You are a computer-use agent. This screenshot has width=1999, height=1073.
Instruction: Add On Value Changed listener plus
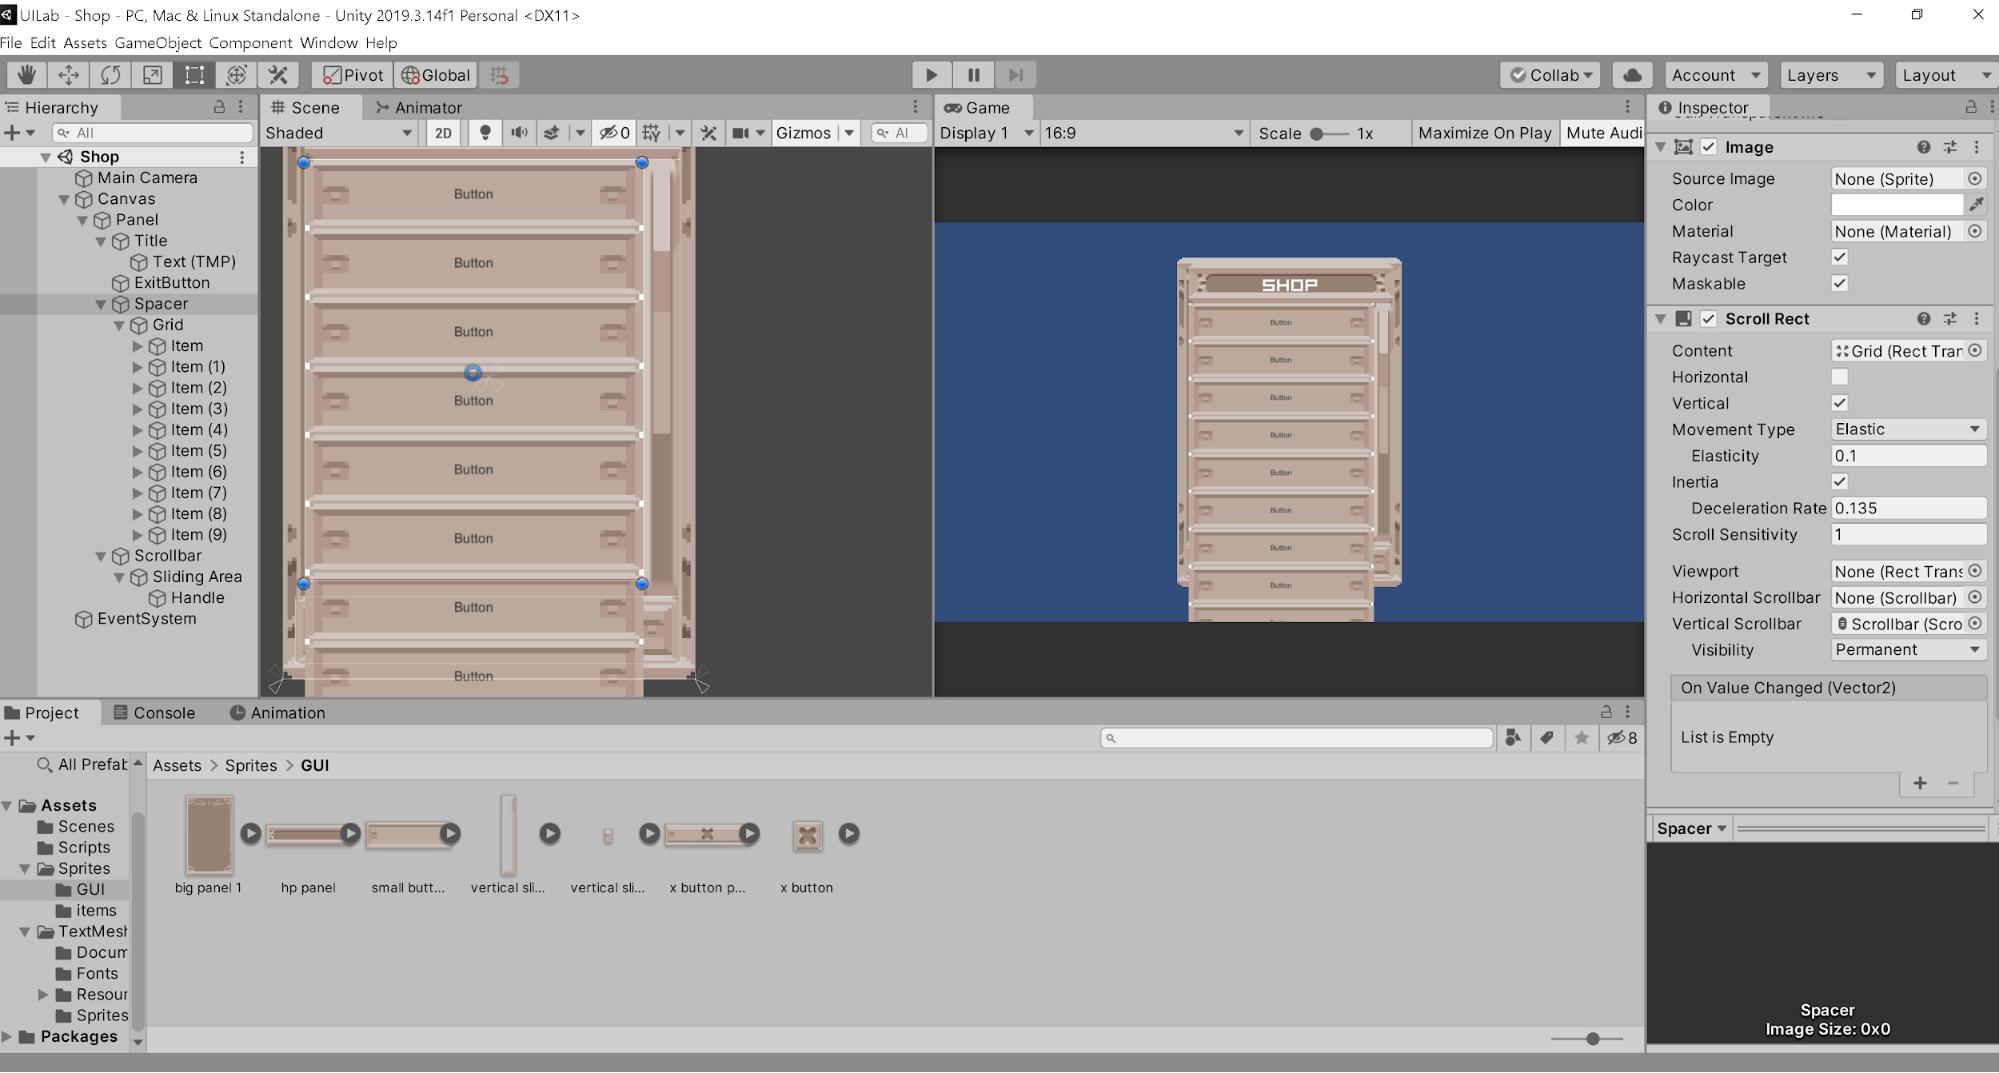click(1920, 783)
